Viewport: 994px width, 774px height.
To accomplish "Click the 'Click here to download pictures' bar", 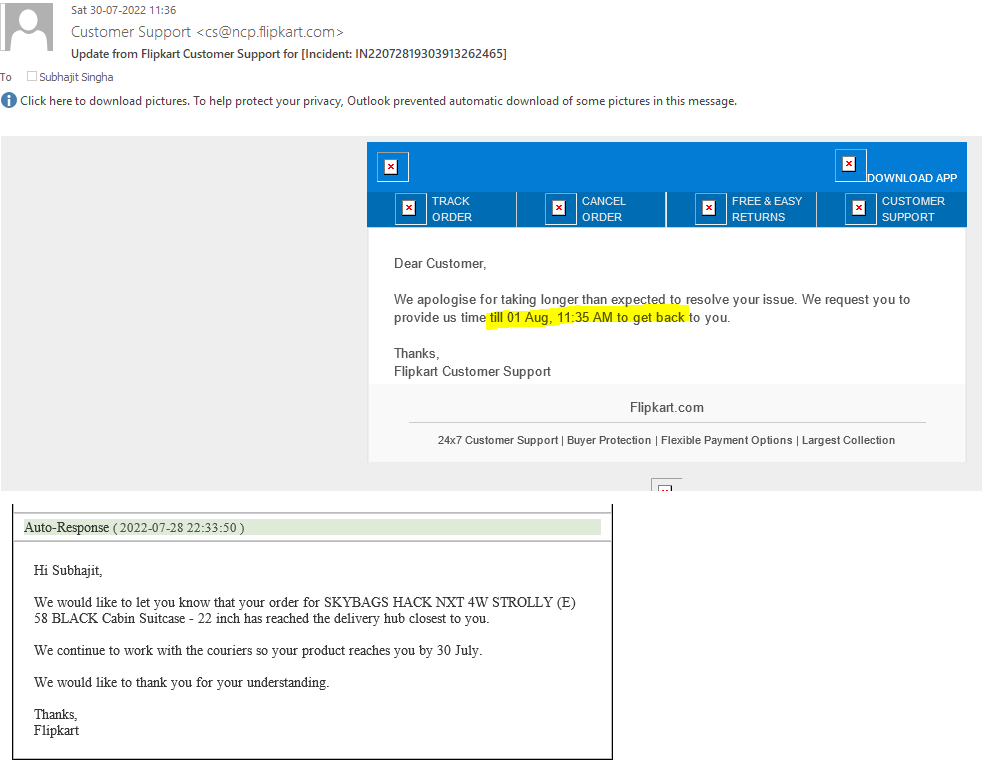I will click(x=378, y=101).
